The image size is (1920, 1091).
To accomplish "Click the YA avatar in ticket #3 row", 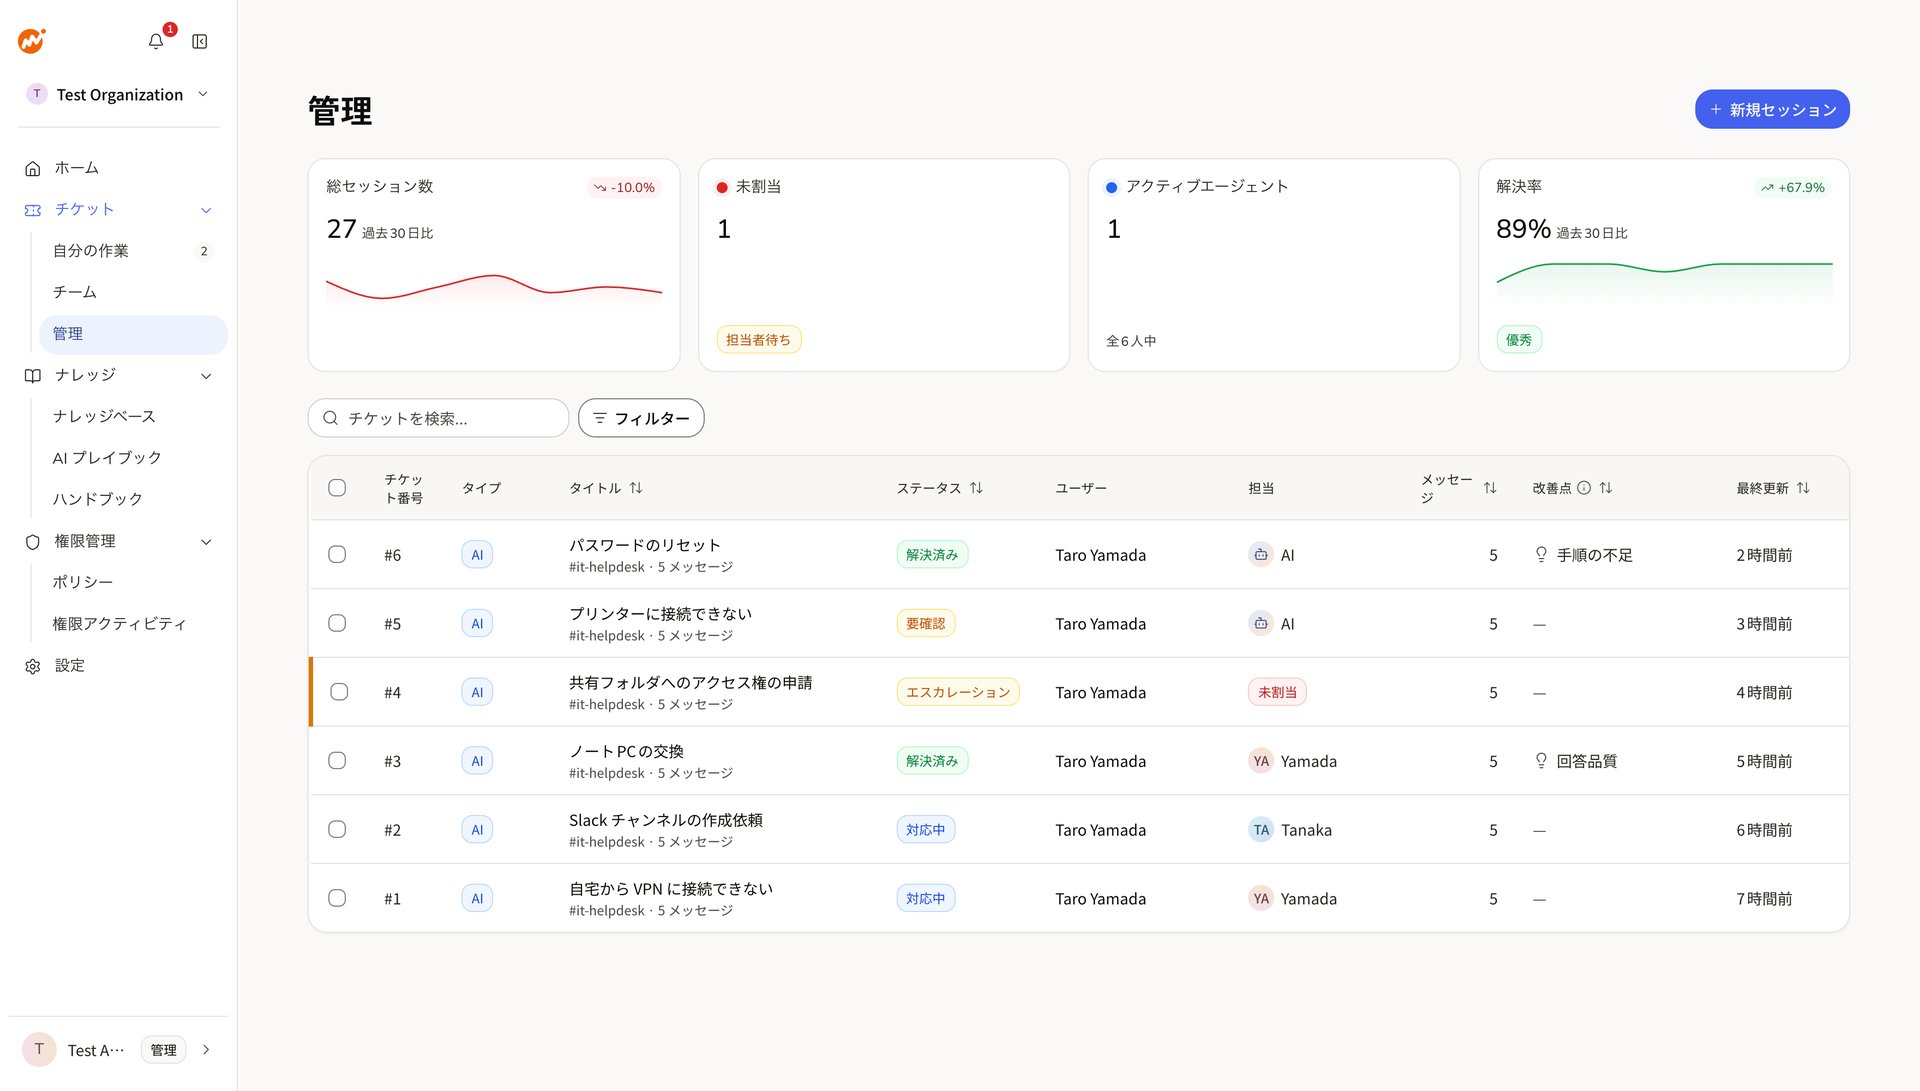I will pyautogui.click(x=1261, y=761).
